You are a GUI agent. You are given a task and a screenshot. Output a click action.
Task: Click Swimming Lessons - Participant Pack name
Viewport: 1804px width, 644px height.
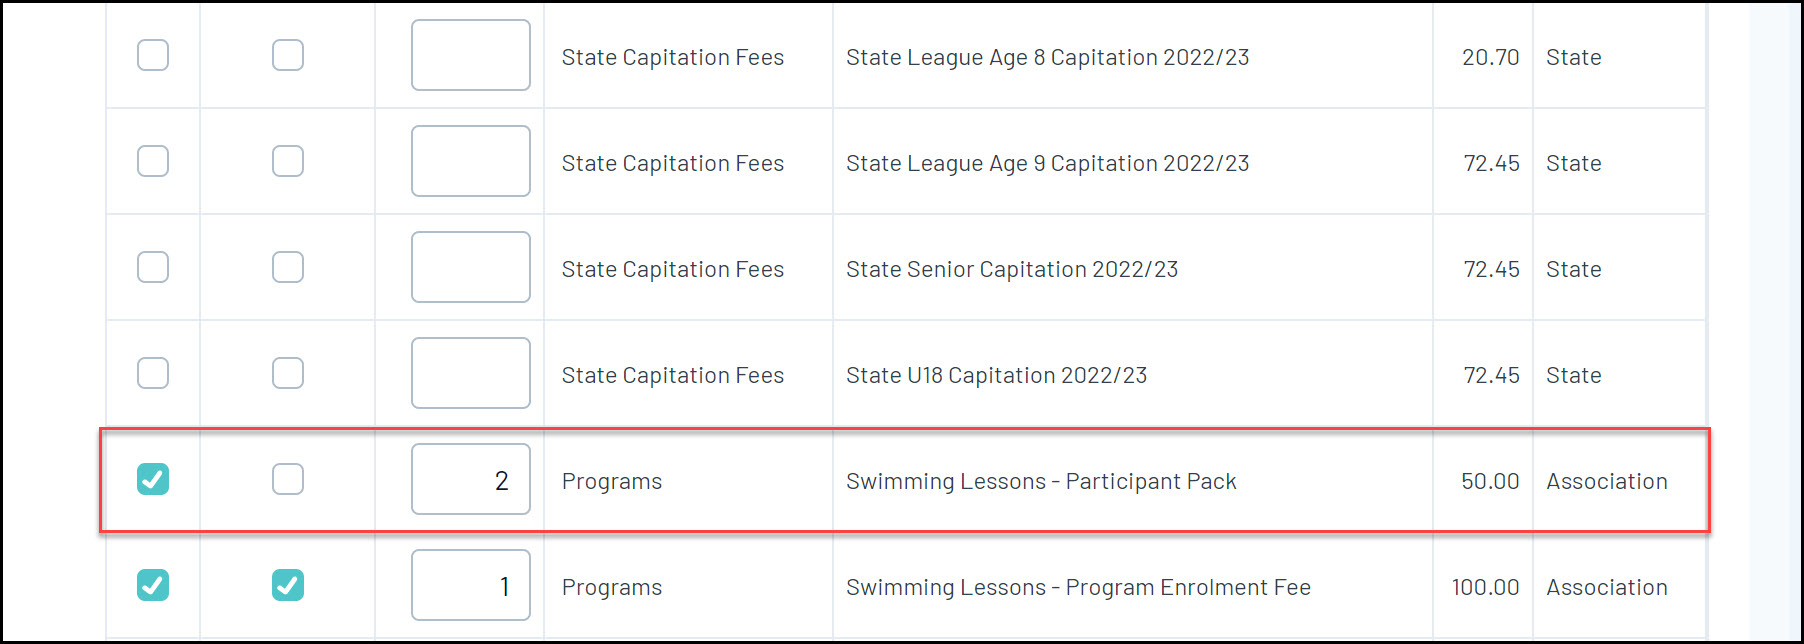tap(1041, 482)
